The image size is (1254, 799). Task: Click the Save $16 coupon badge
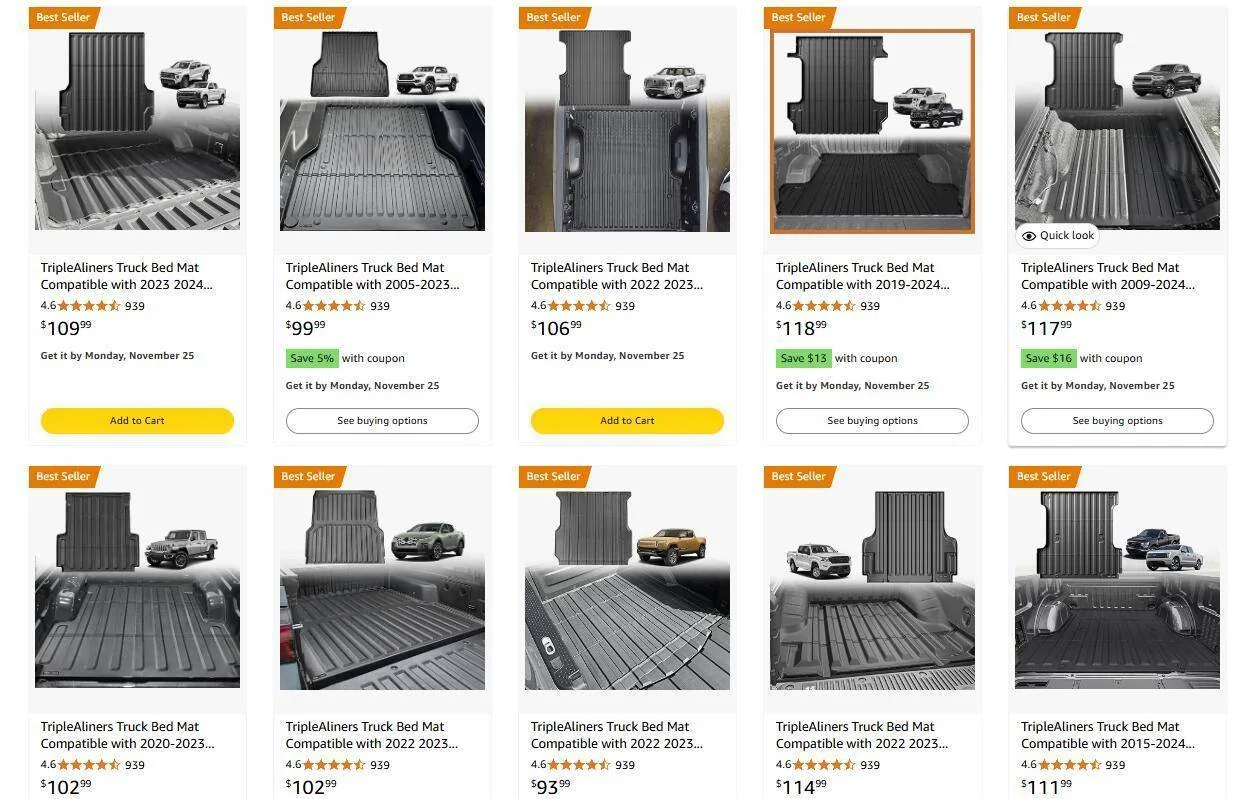[x=1048, y=358]
